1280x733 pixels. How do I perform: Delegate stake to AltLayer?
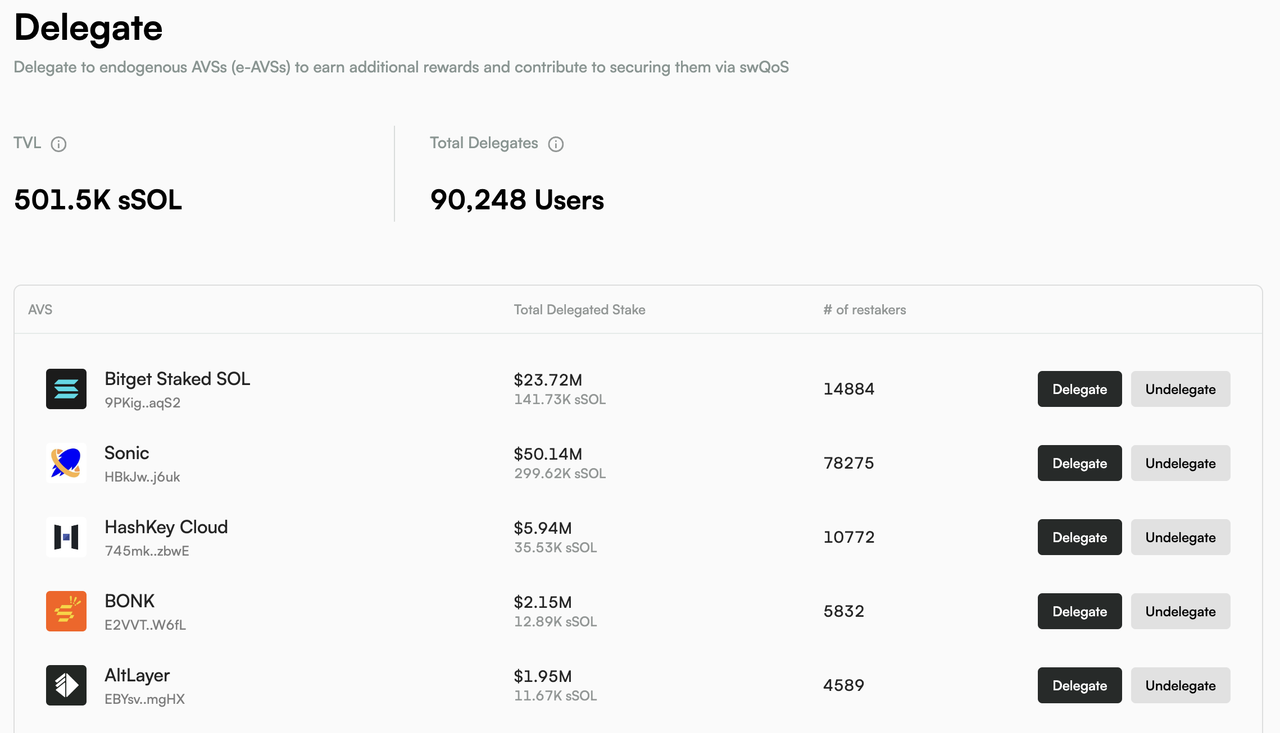1079,685
